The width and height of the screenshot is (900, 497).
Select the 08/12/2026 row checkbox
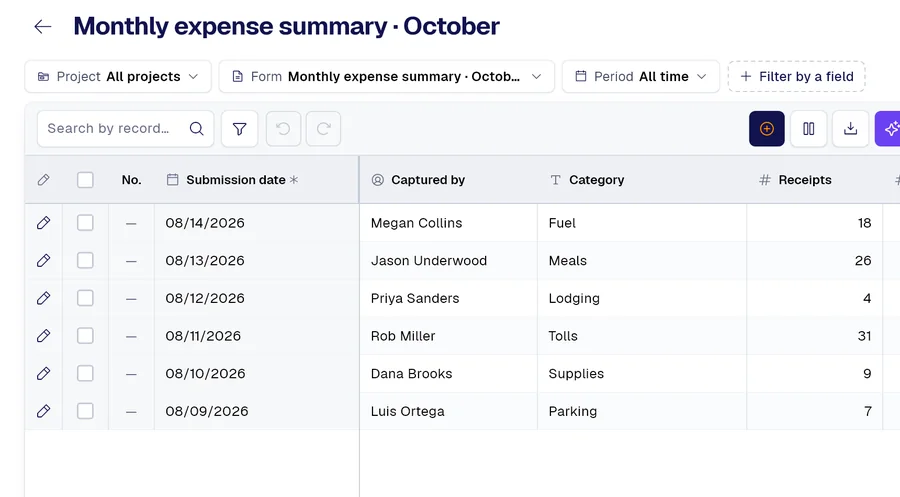point(85,298)
